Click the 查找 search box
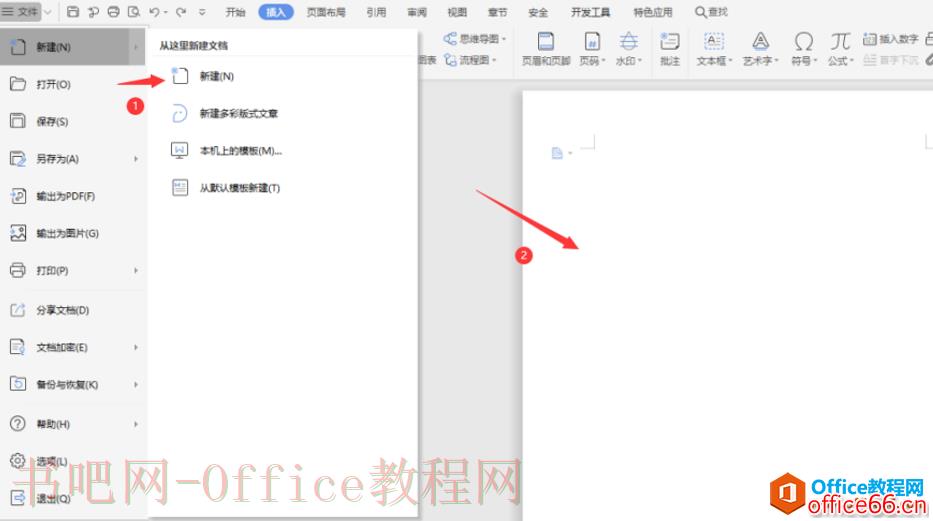 (x=712, y=12)
